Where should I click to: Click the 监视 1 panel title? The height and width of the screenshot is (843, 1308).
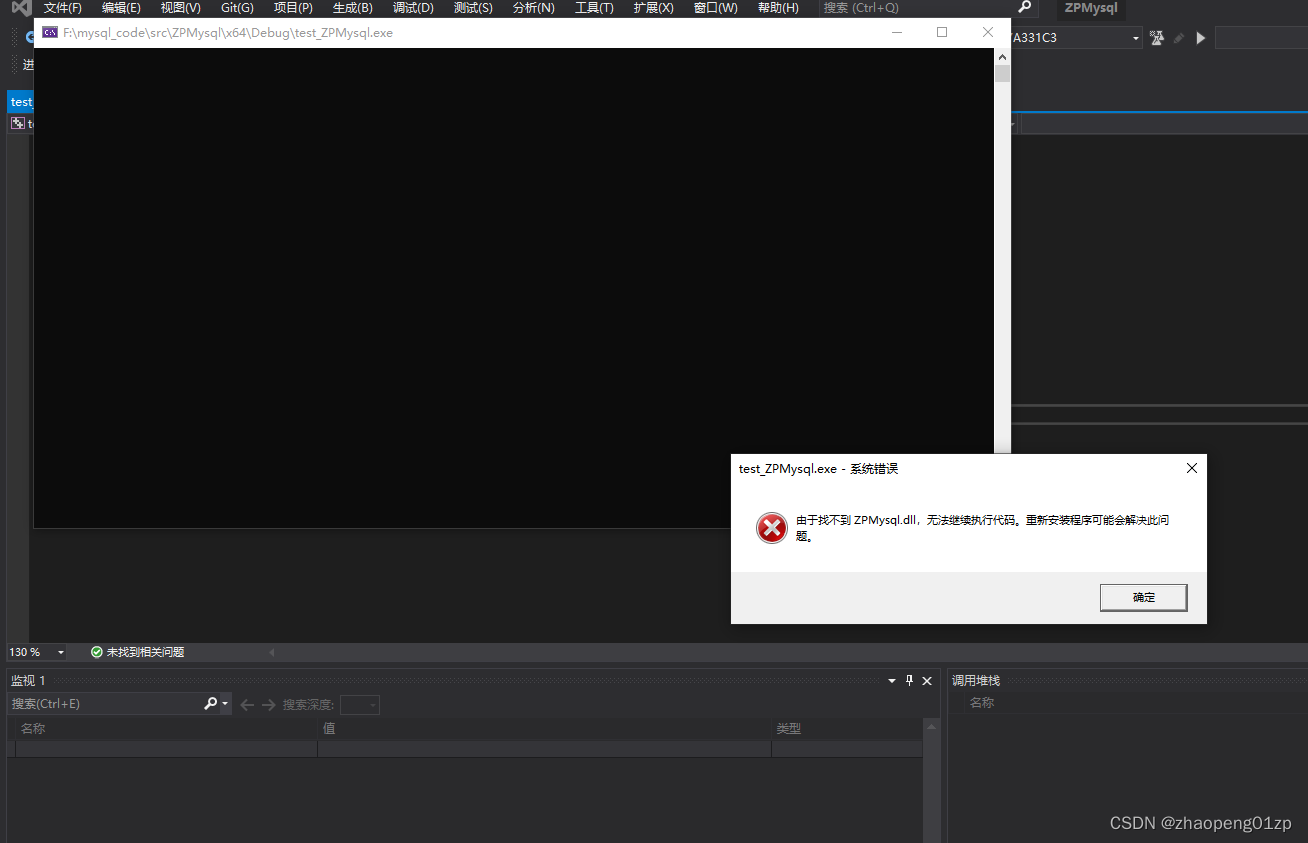click(x=28, y=680)
